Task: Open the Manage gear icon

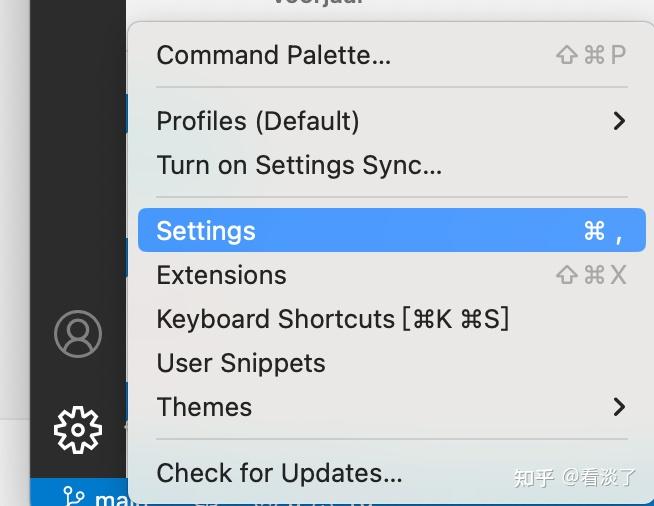Action: click(x=78, y=430)
